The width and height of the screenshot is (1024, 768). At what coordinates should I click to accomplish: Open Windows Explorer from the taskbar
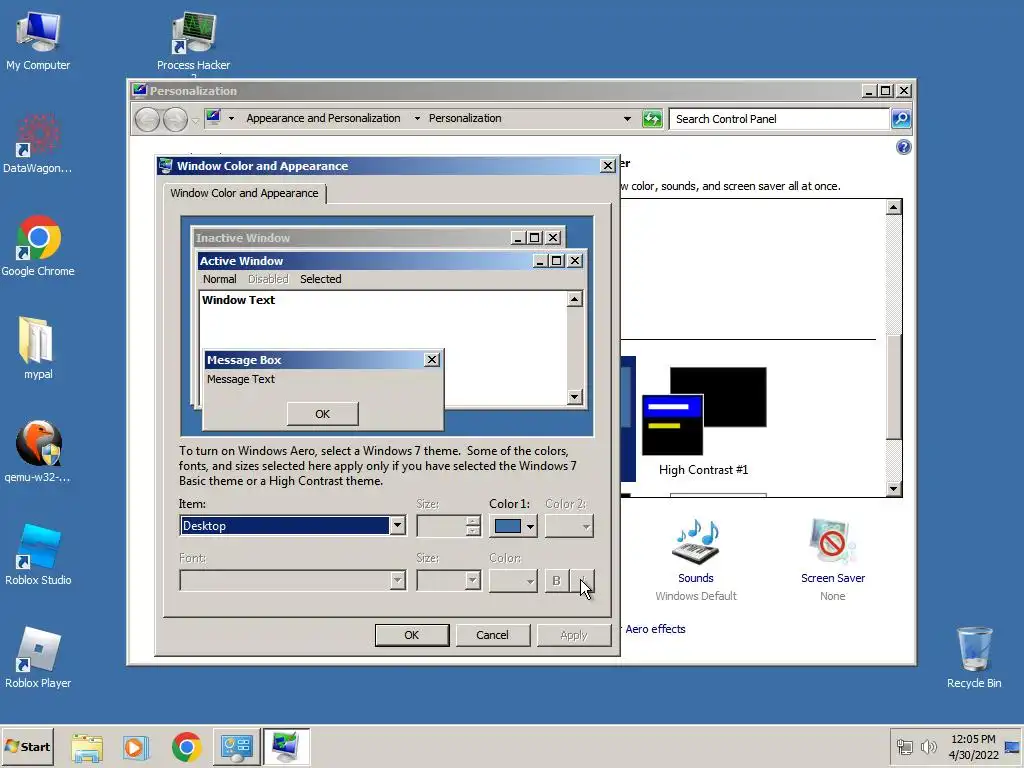[x=87, y=747]
